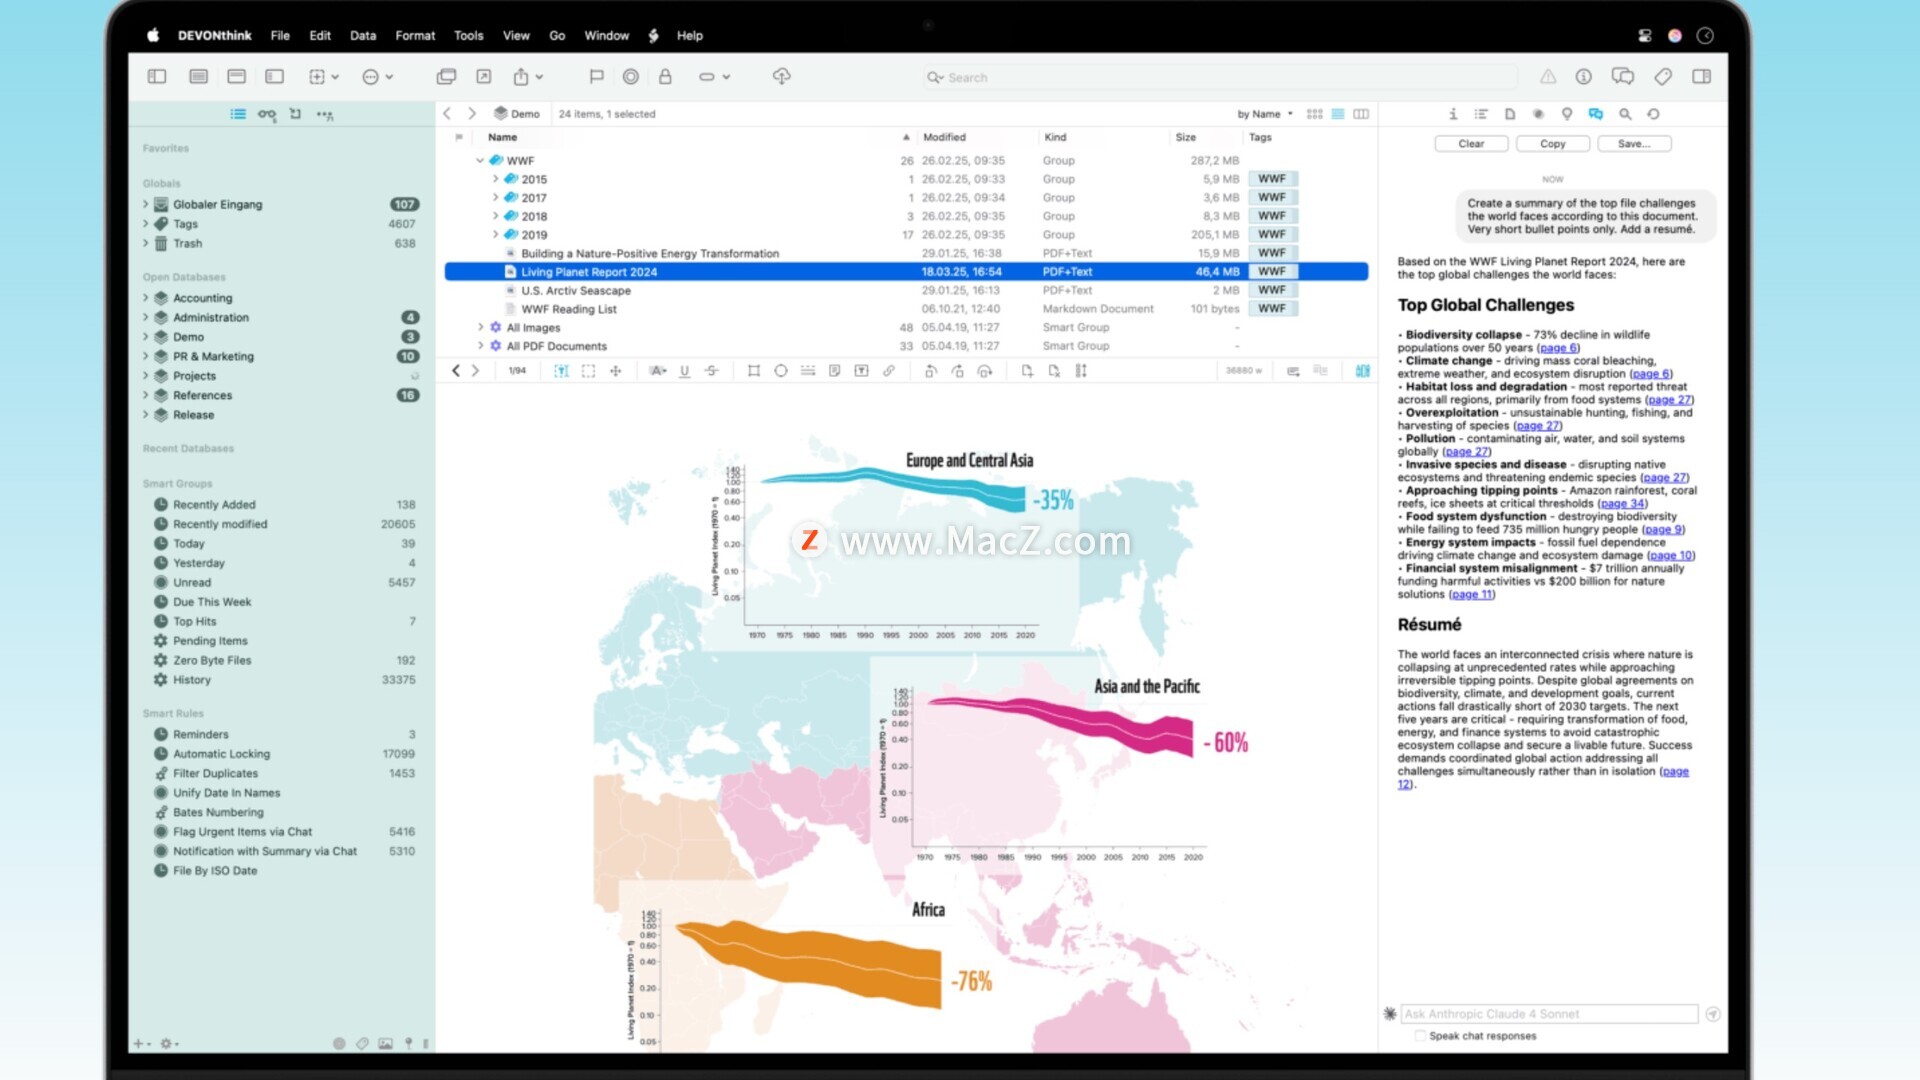Click the lock icon in toolbar

click(x=665, y=76)
